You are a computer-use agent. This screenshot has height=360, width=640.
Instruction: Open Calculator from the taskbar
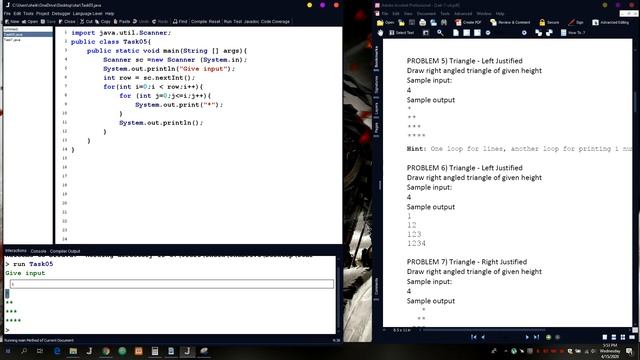(x=155, y=351)
